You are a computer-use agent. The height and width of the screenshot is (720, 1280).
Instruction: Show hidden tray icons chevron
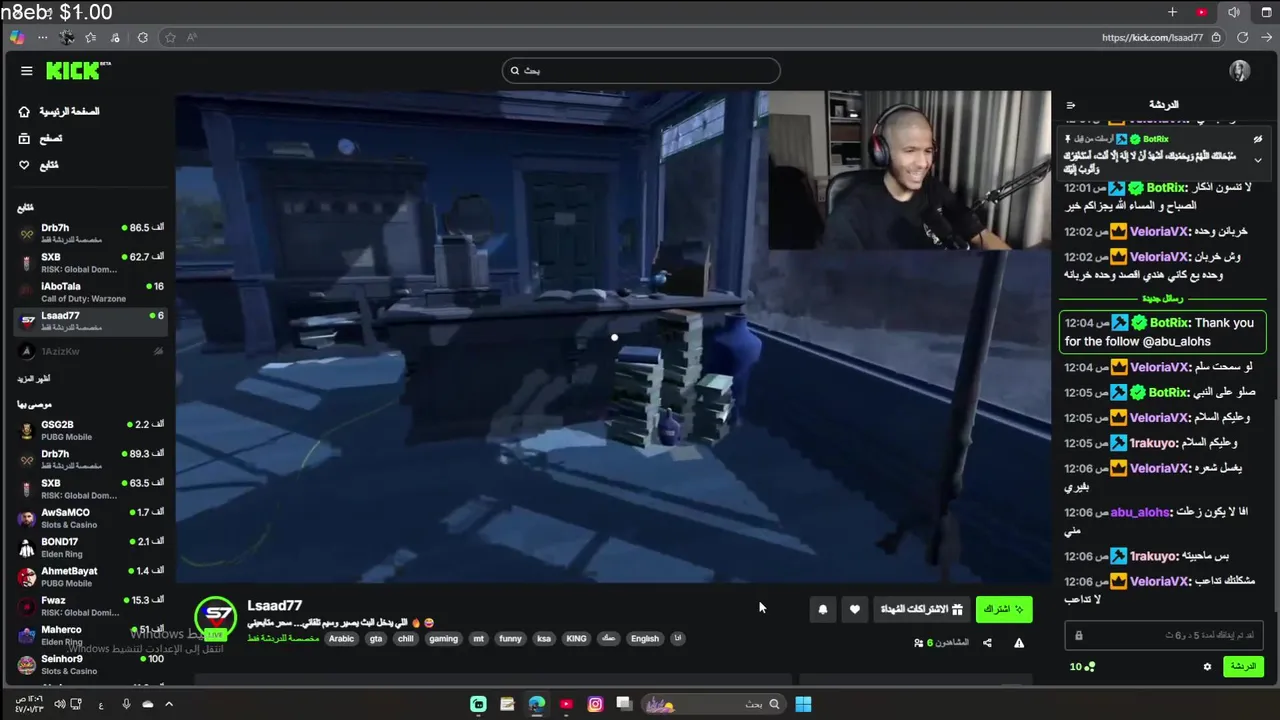[169, 704]
